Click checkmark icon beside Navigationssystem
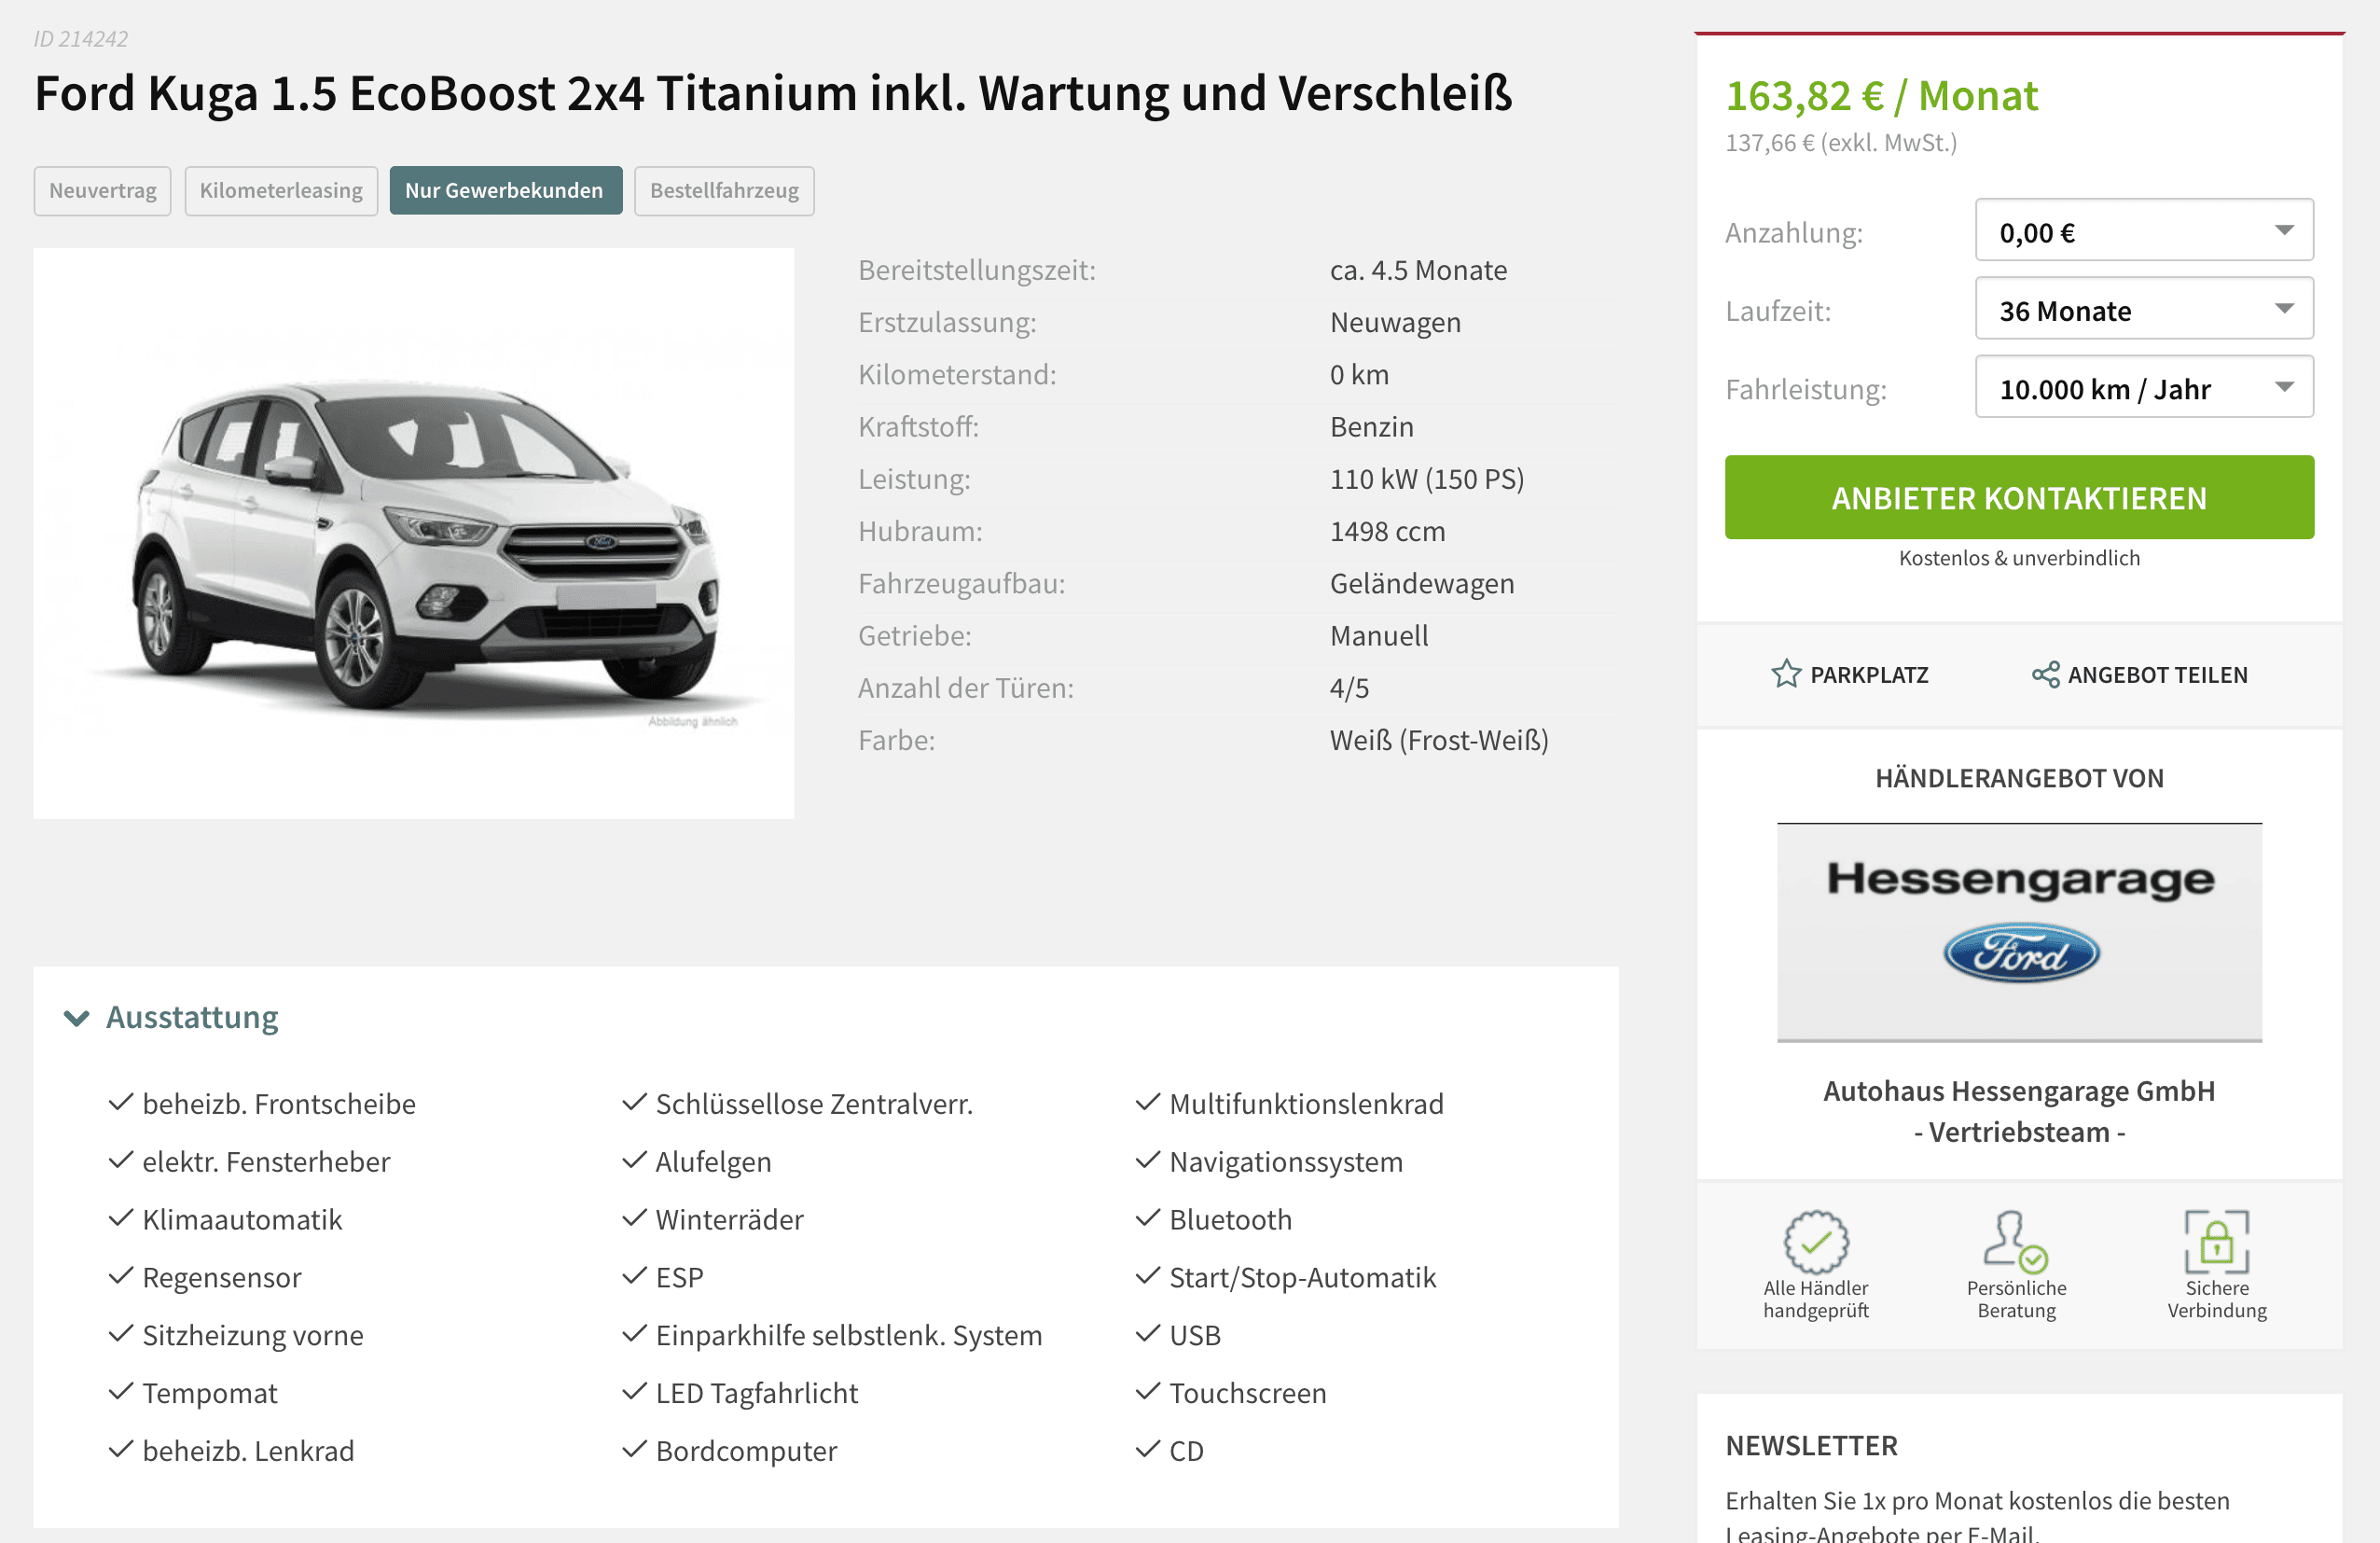 click(1148, 1160)
